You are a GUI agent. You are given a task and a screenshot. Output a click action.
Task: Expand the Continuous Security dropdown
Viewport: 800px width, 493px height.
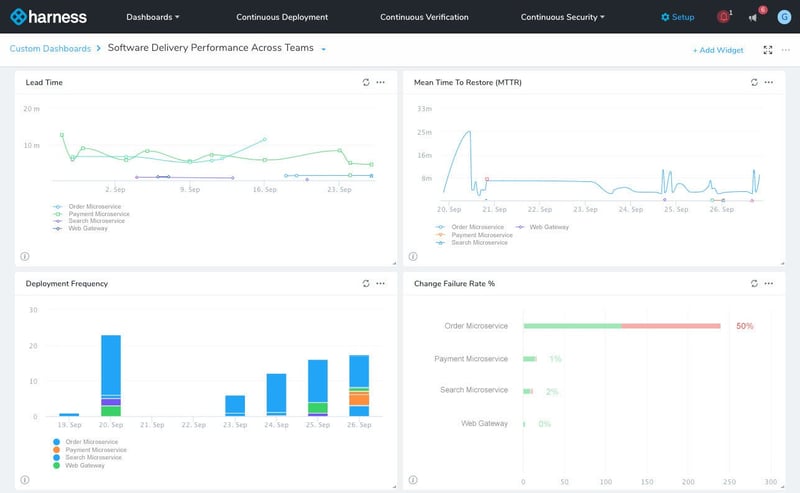coord(563,17)
